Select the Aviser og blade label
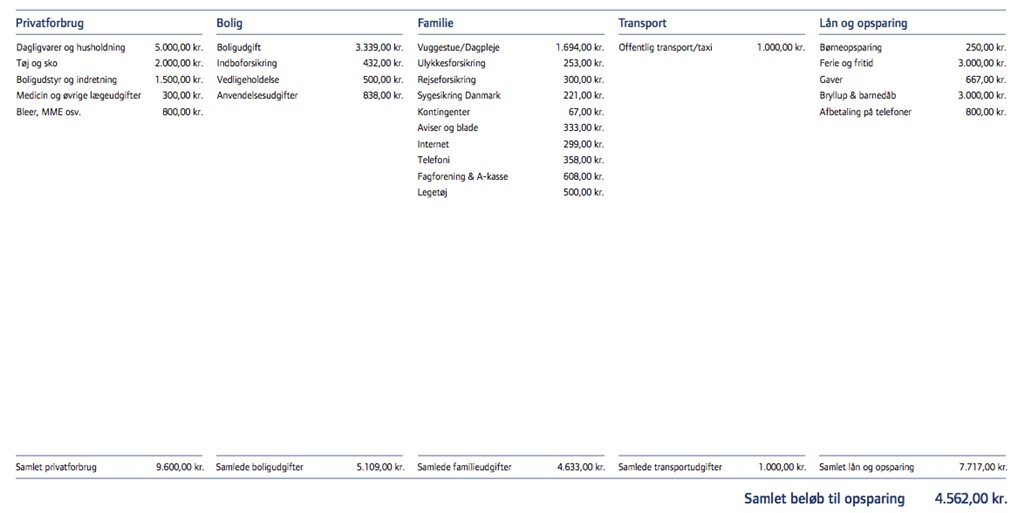The width and height of the screenshot is (1024, 513). [x=448, y=127]
